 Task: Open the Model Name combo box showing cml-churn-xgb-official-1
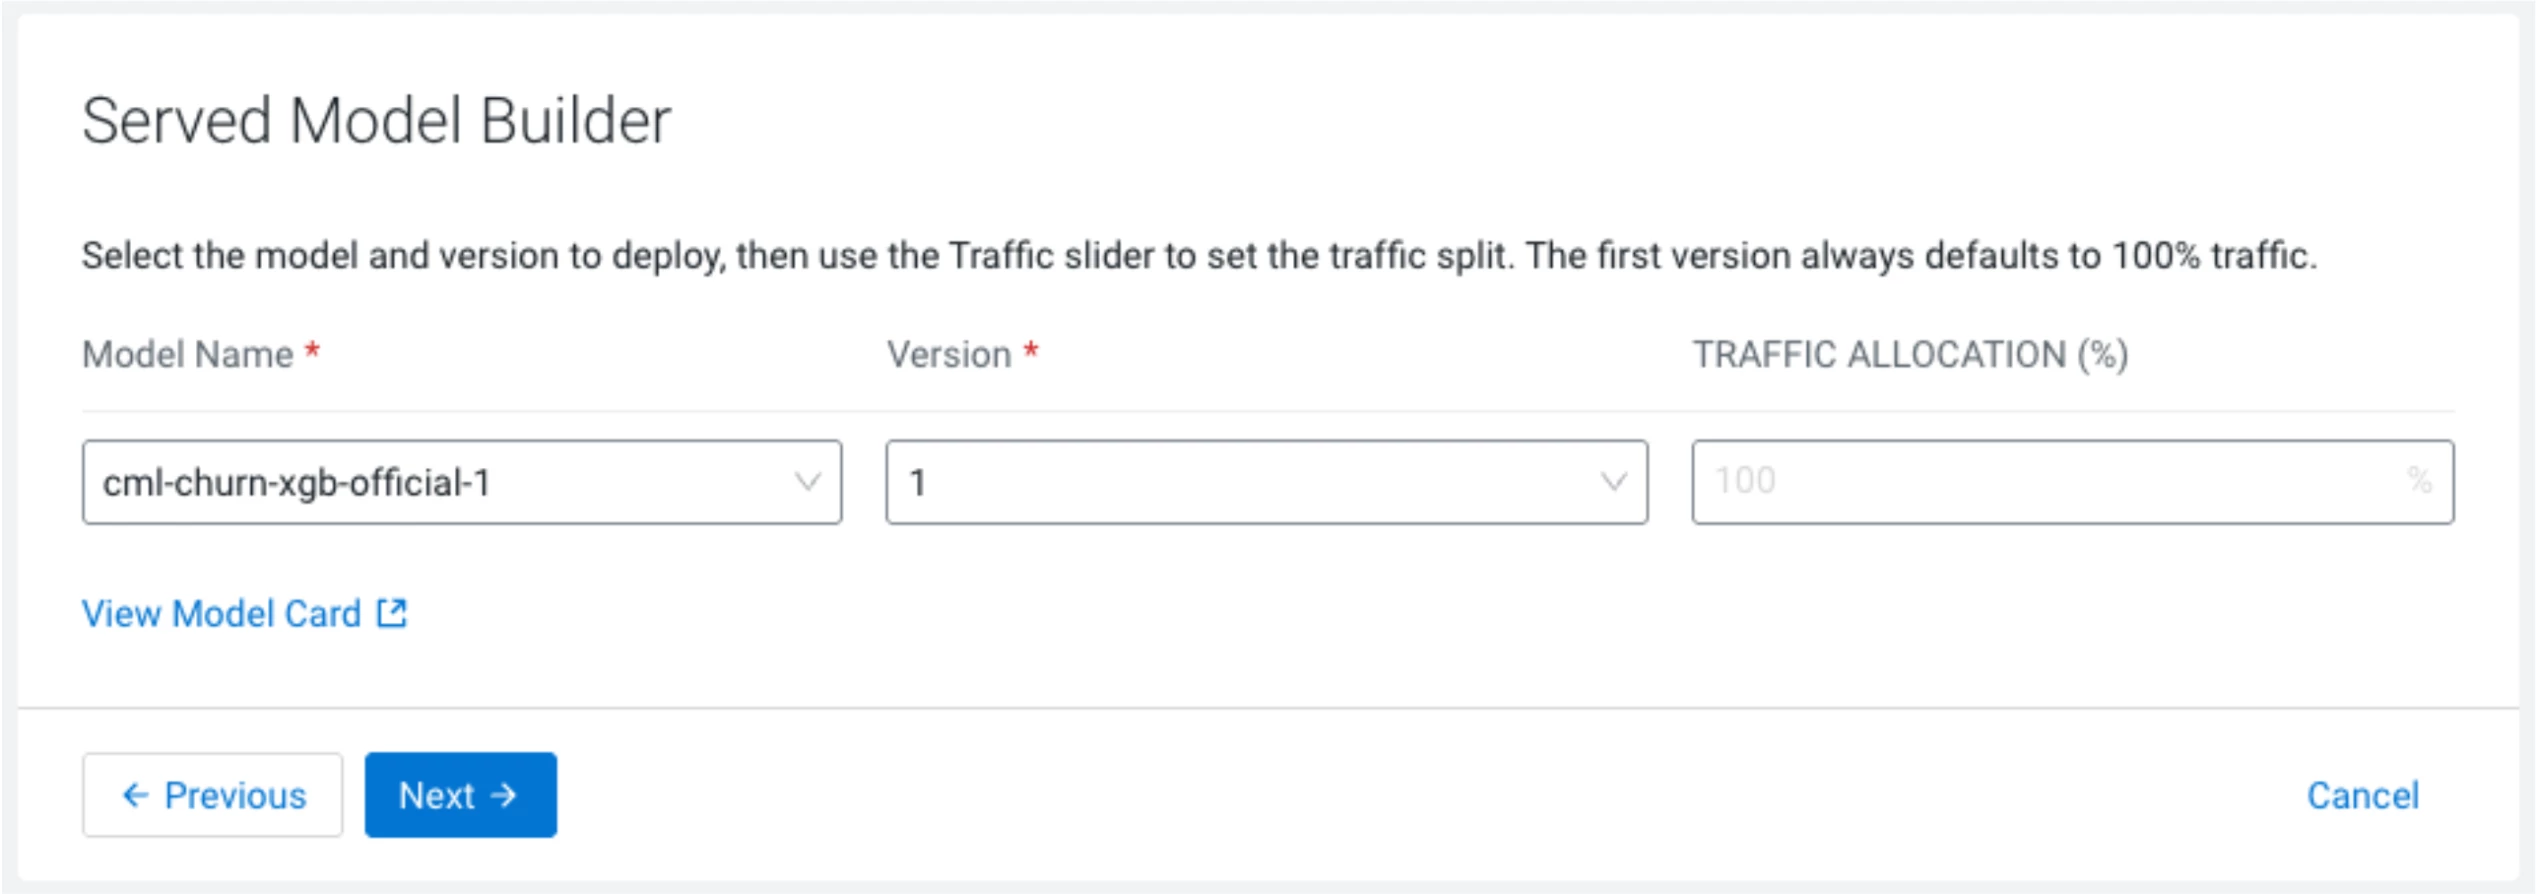pyautogui.click(x=462, y=482)
